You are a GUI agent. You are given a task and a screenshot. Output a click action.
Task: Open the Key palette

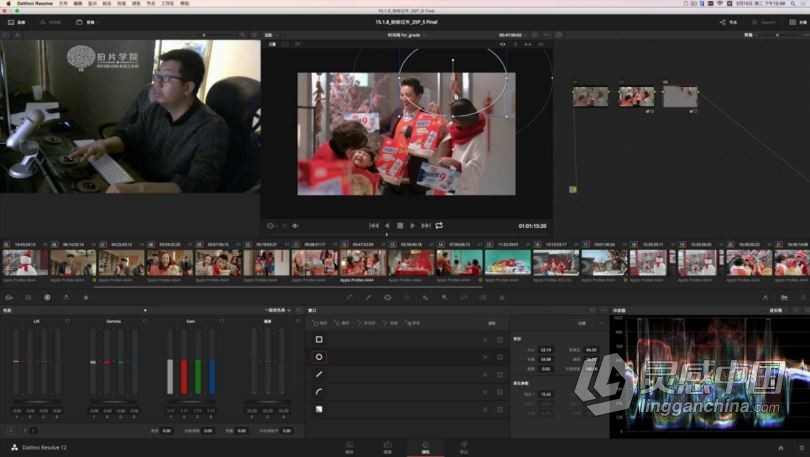(444, 297)
